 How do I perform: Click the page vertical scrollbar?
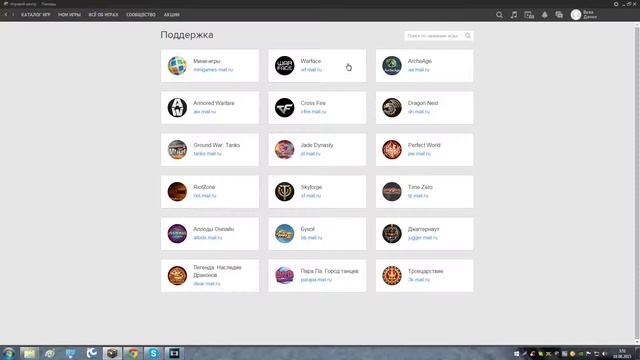click(x=637, y=182)
